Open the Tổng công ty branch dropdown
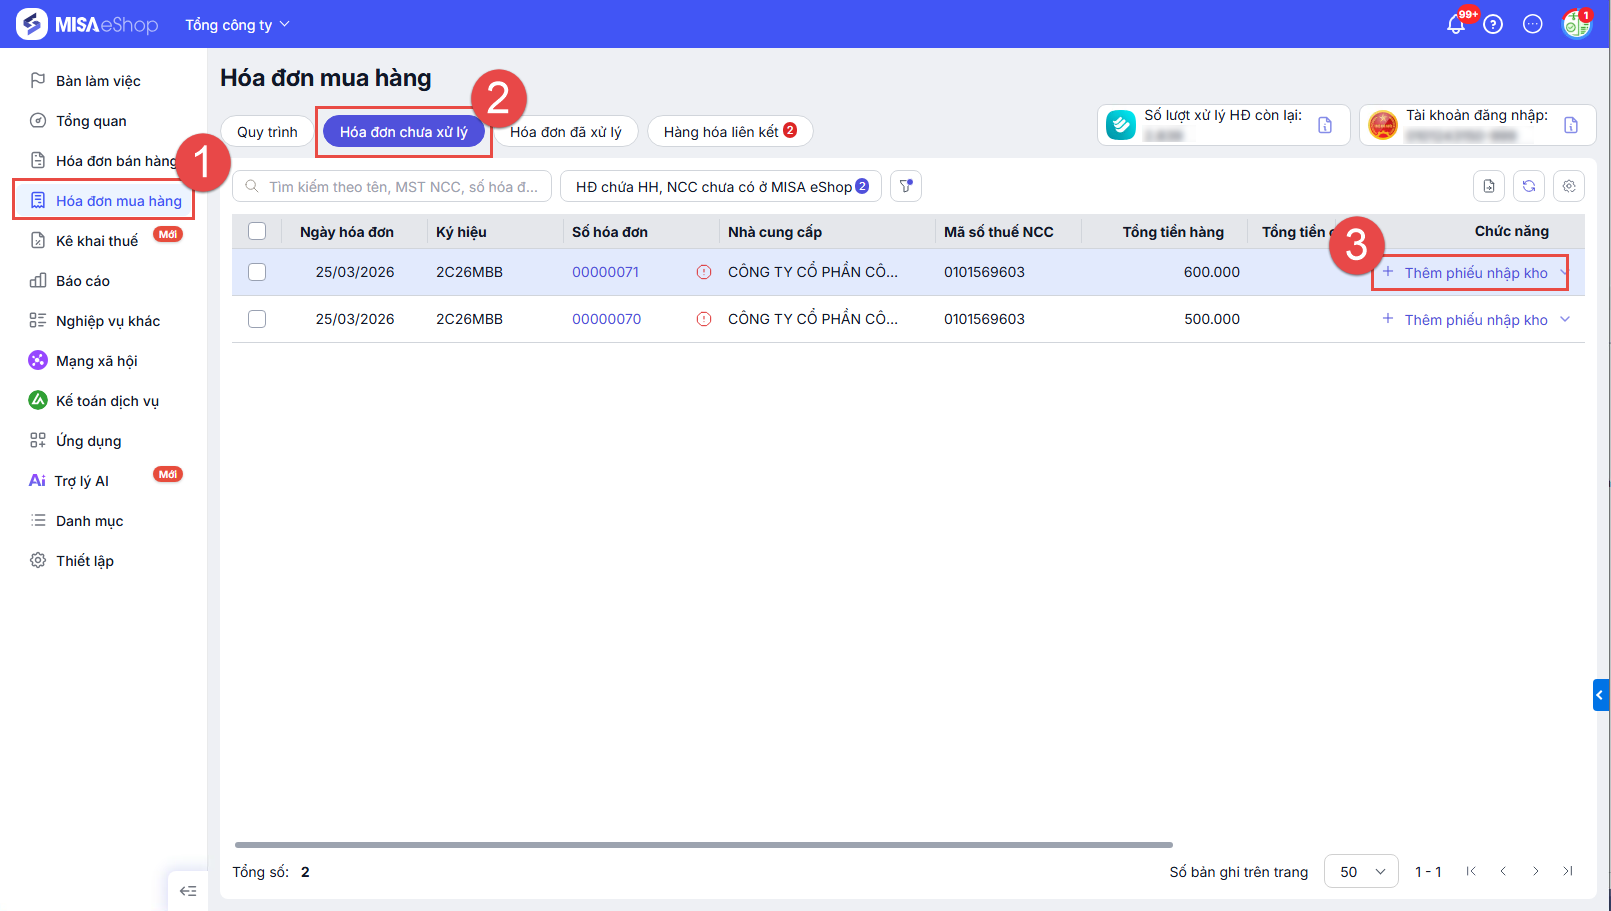1611x911 pixels. [x=237, y=24]
